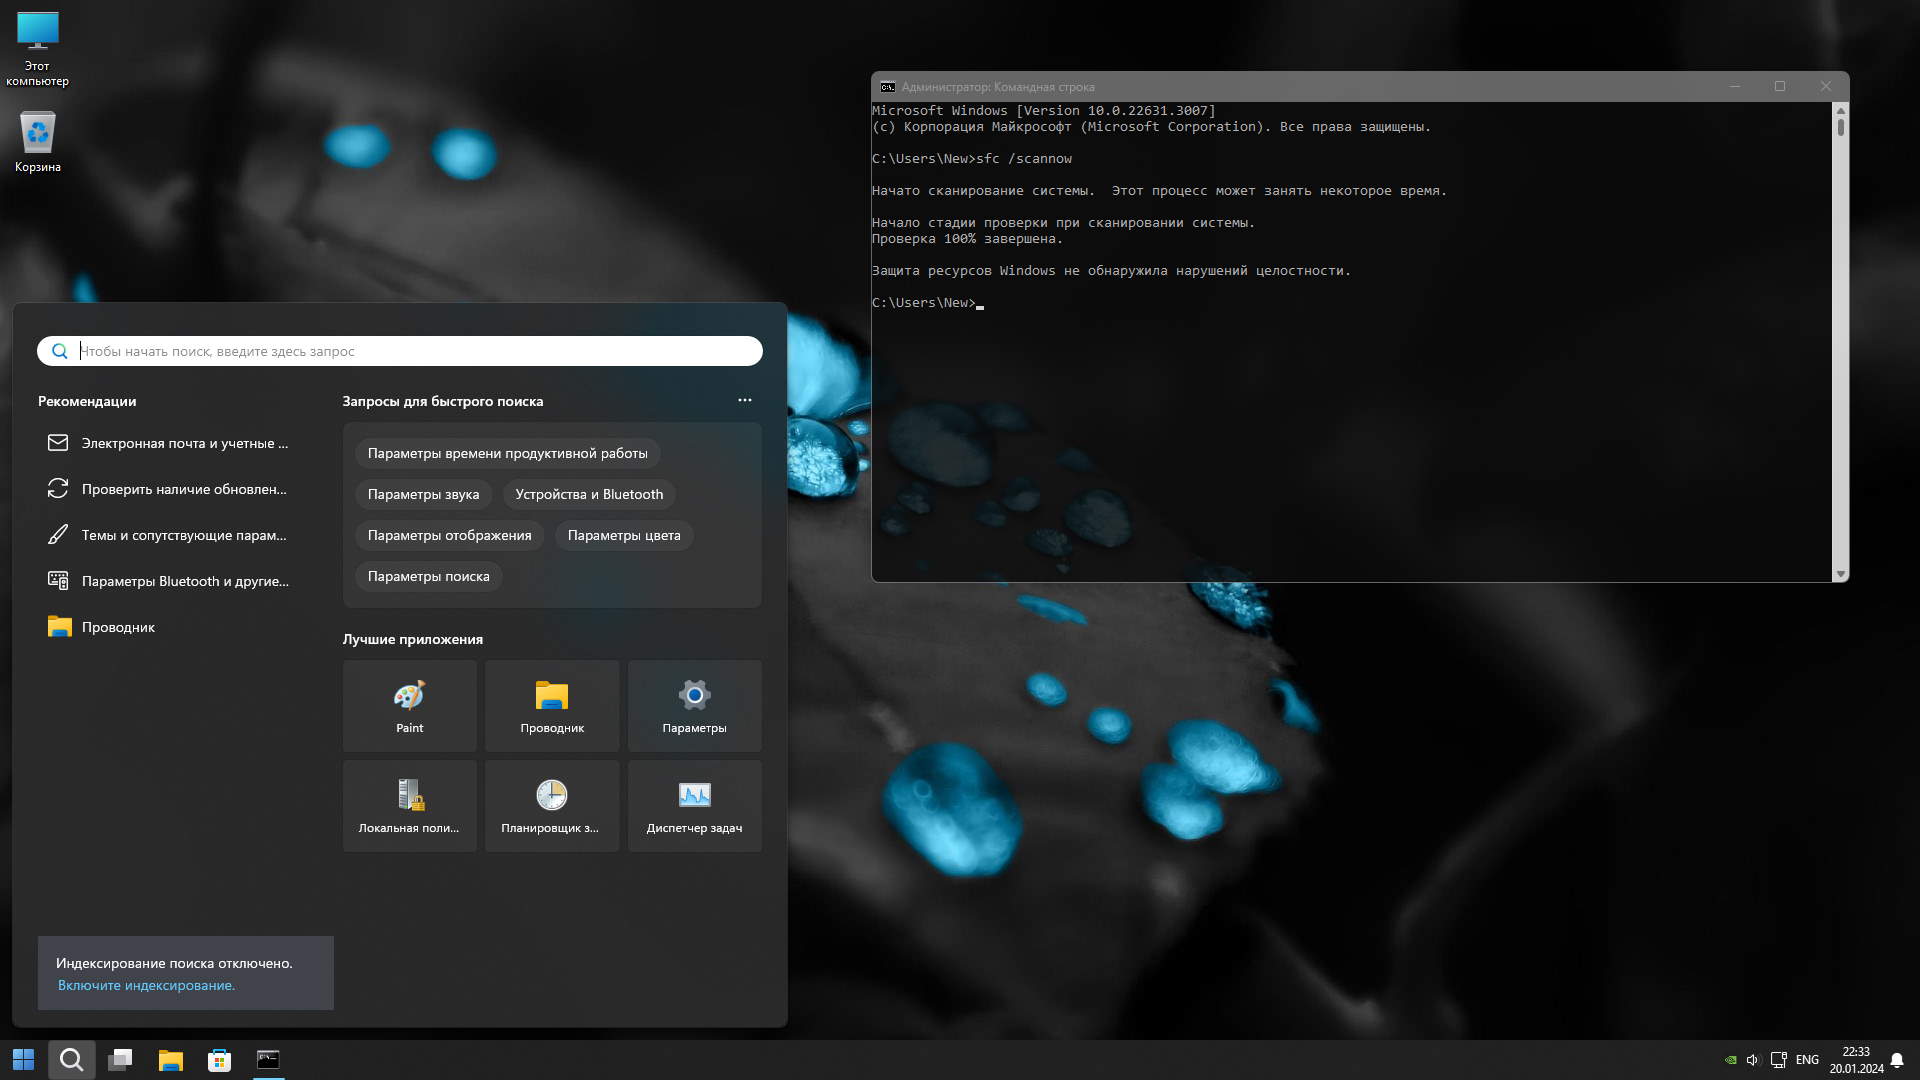This screenshot has height=1080, width=1920.
Task: Launch Task Manager (Диспетчер задач) tile
Action: [x=694, y=805]
